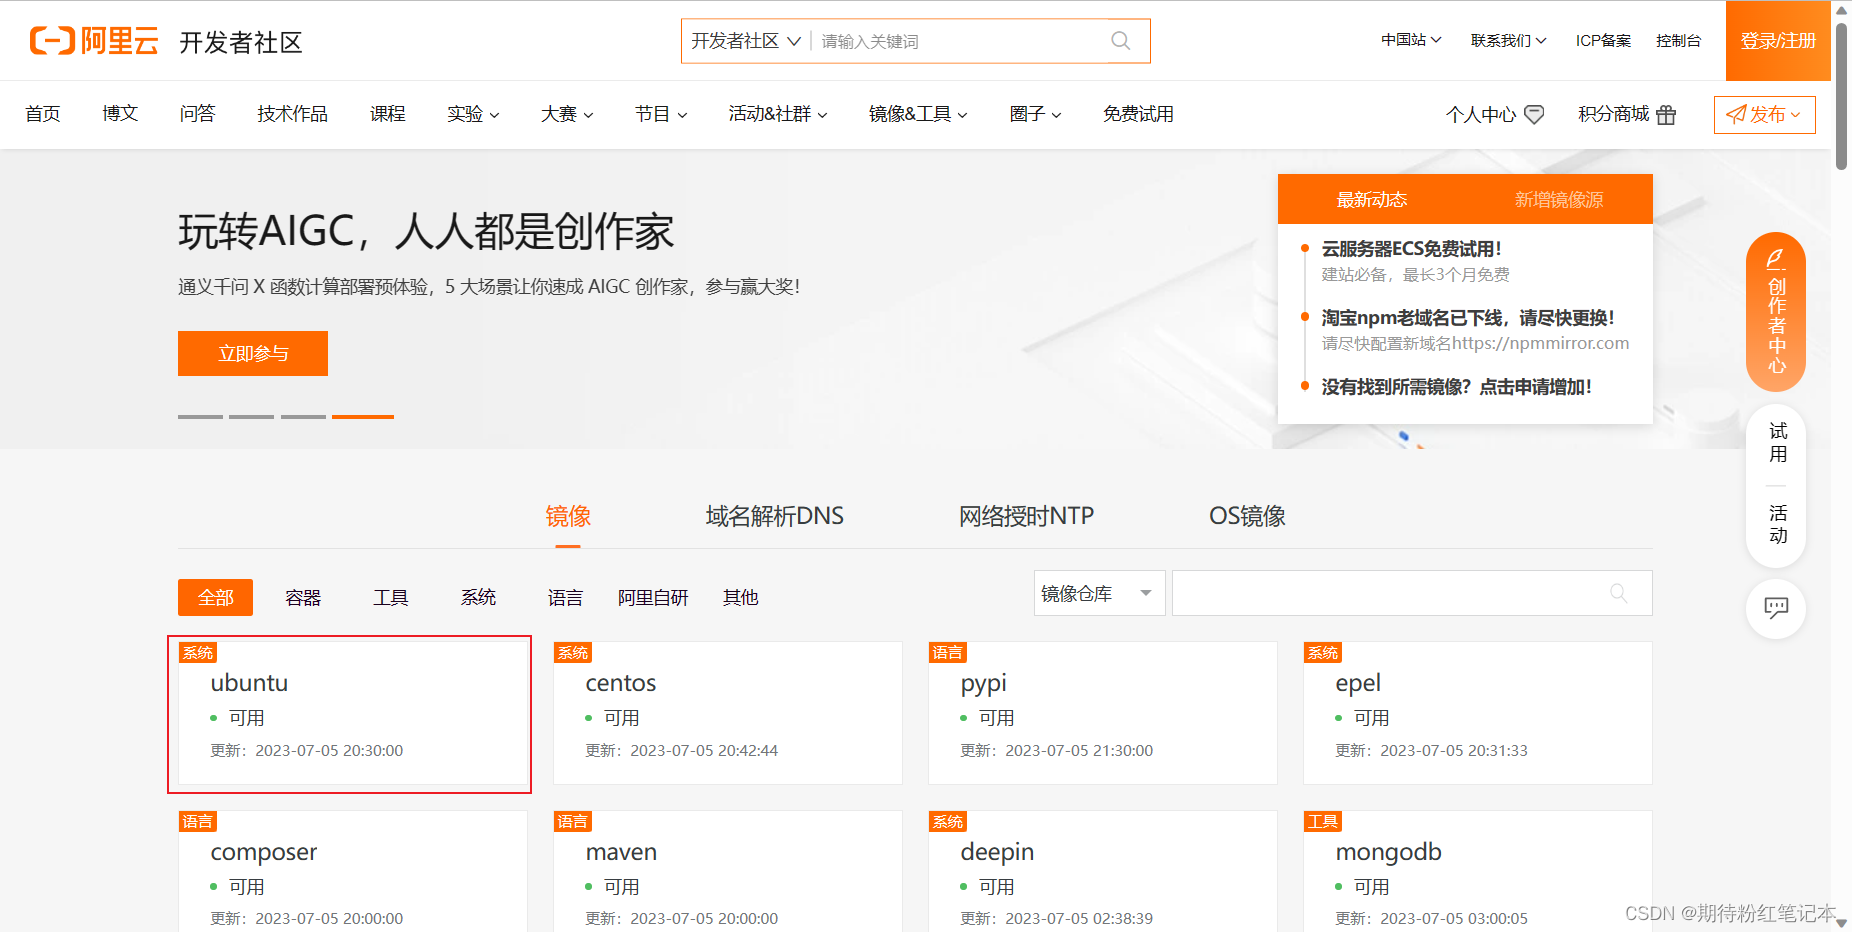The height and width of the screenshot is (932, 1852).
Task: Open the 没有找到所需镜像 request link
Action: click(1456, 387)
